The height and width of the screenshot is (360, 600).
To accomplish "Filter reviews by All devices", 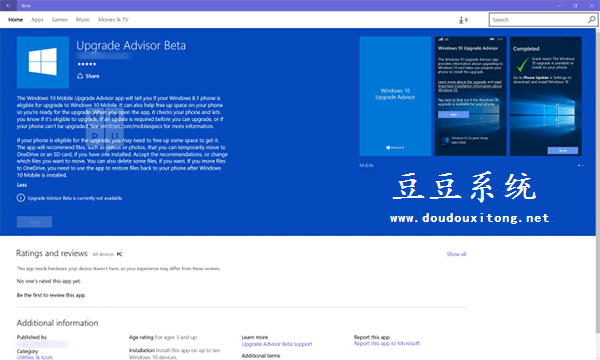I will click(x=103, y=254).
